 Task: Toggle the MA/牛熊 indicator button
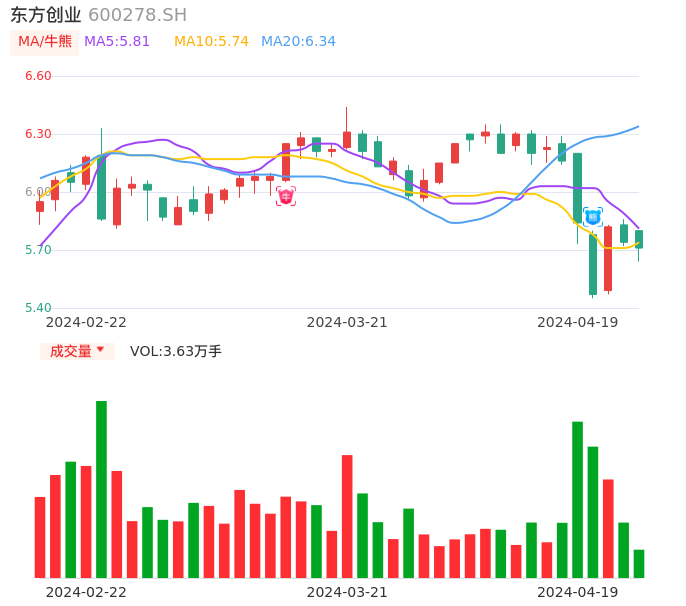click(x=44, y=42)
